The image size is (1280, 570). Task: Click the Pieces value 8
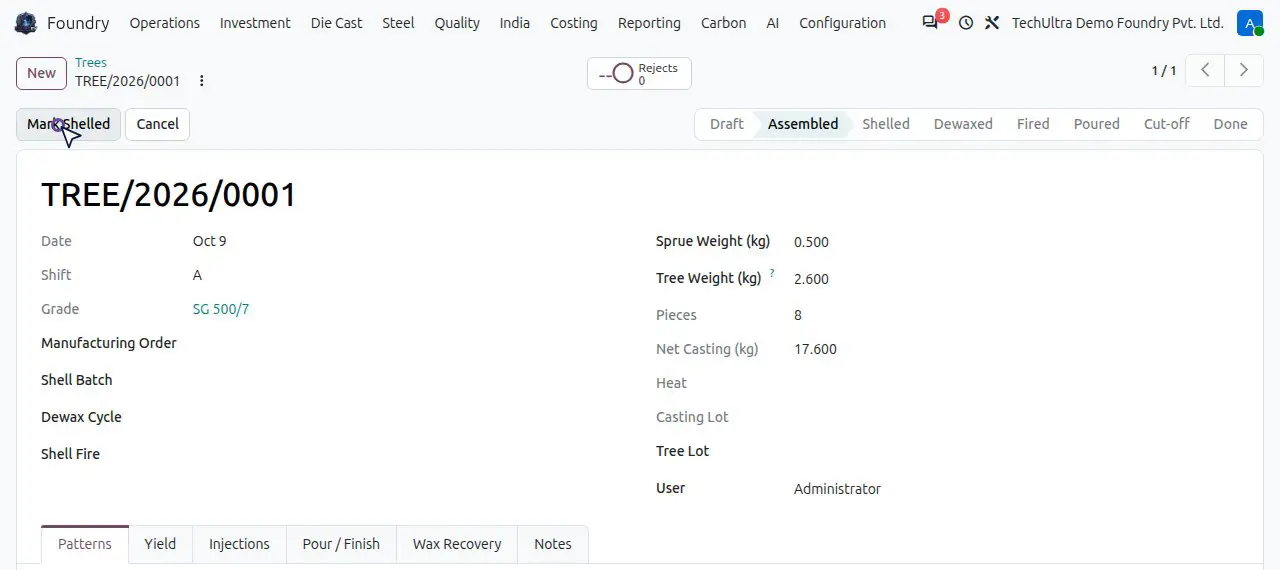[x=798, y=315]
